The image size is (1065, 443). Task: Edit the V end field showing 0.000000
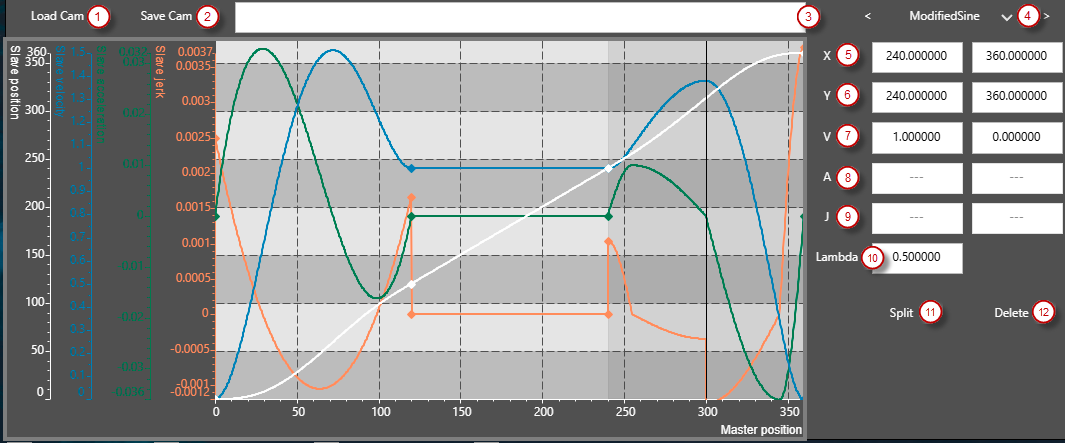(1016, 136)
